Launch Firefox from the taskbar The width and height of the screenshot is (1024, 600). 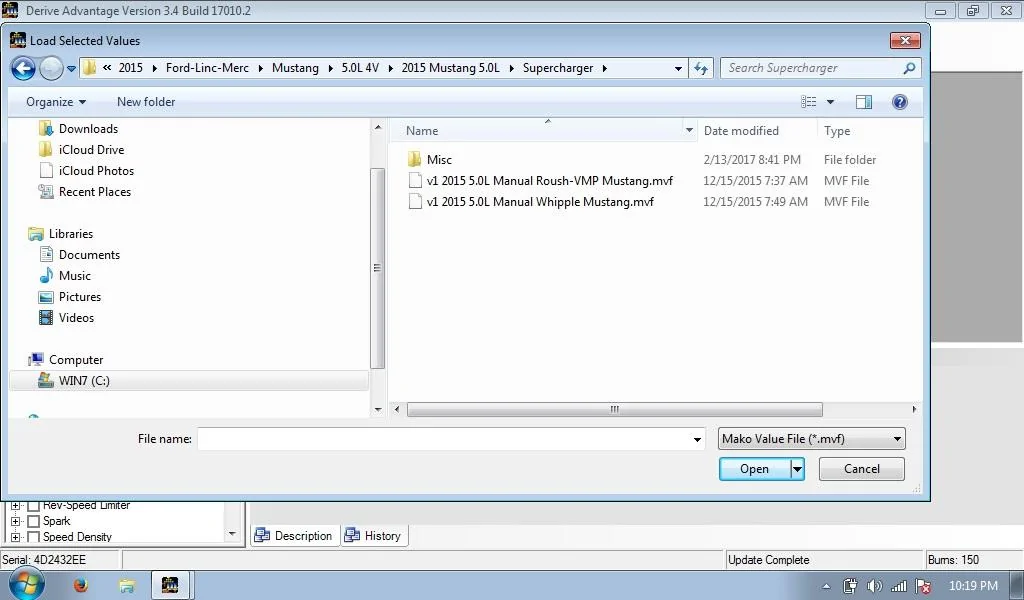pos(81,585)
